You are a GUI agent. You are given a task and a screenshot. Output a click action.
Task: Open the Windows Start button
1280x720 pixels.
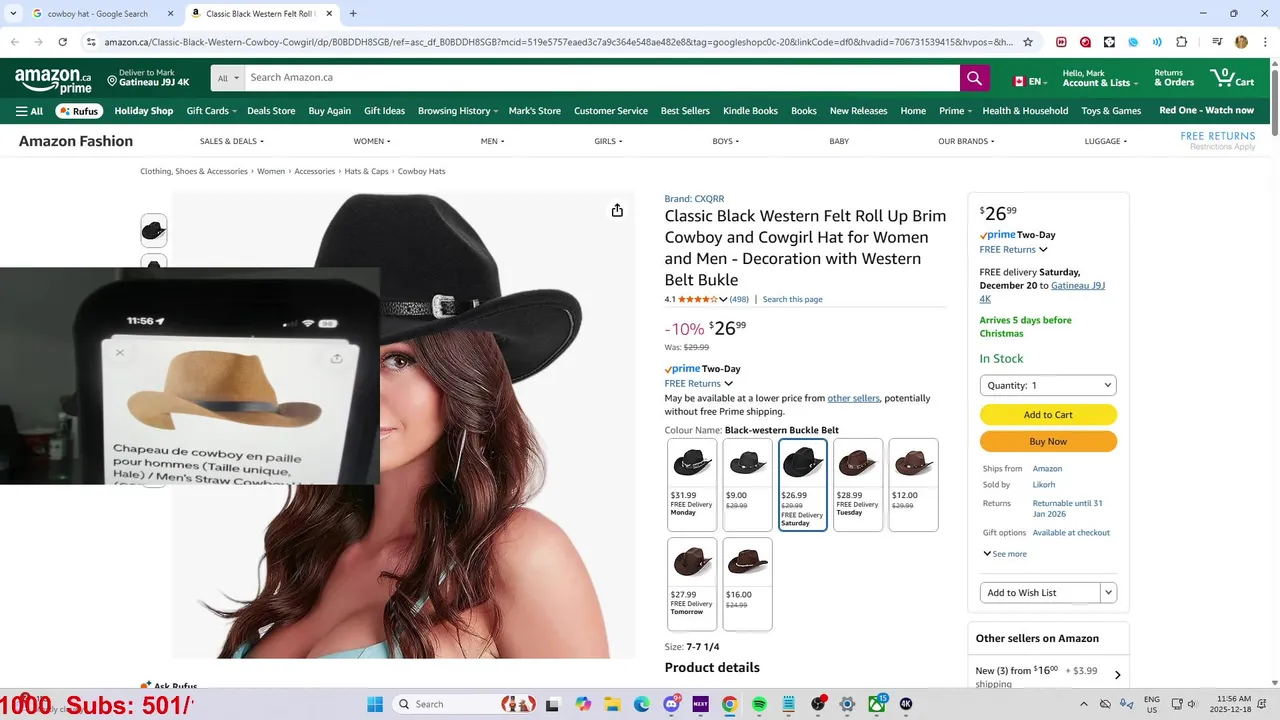click(x=375, y=704)
